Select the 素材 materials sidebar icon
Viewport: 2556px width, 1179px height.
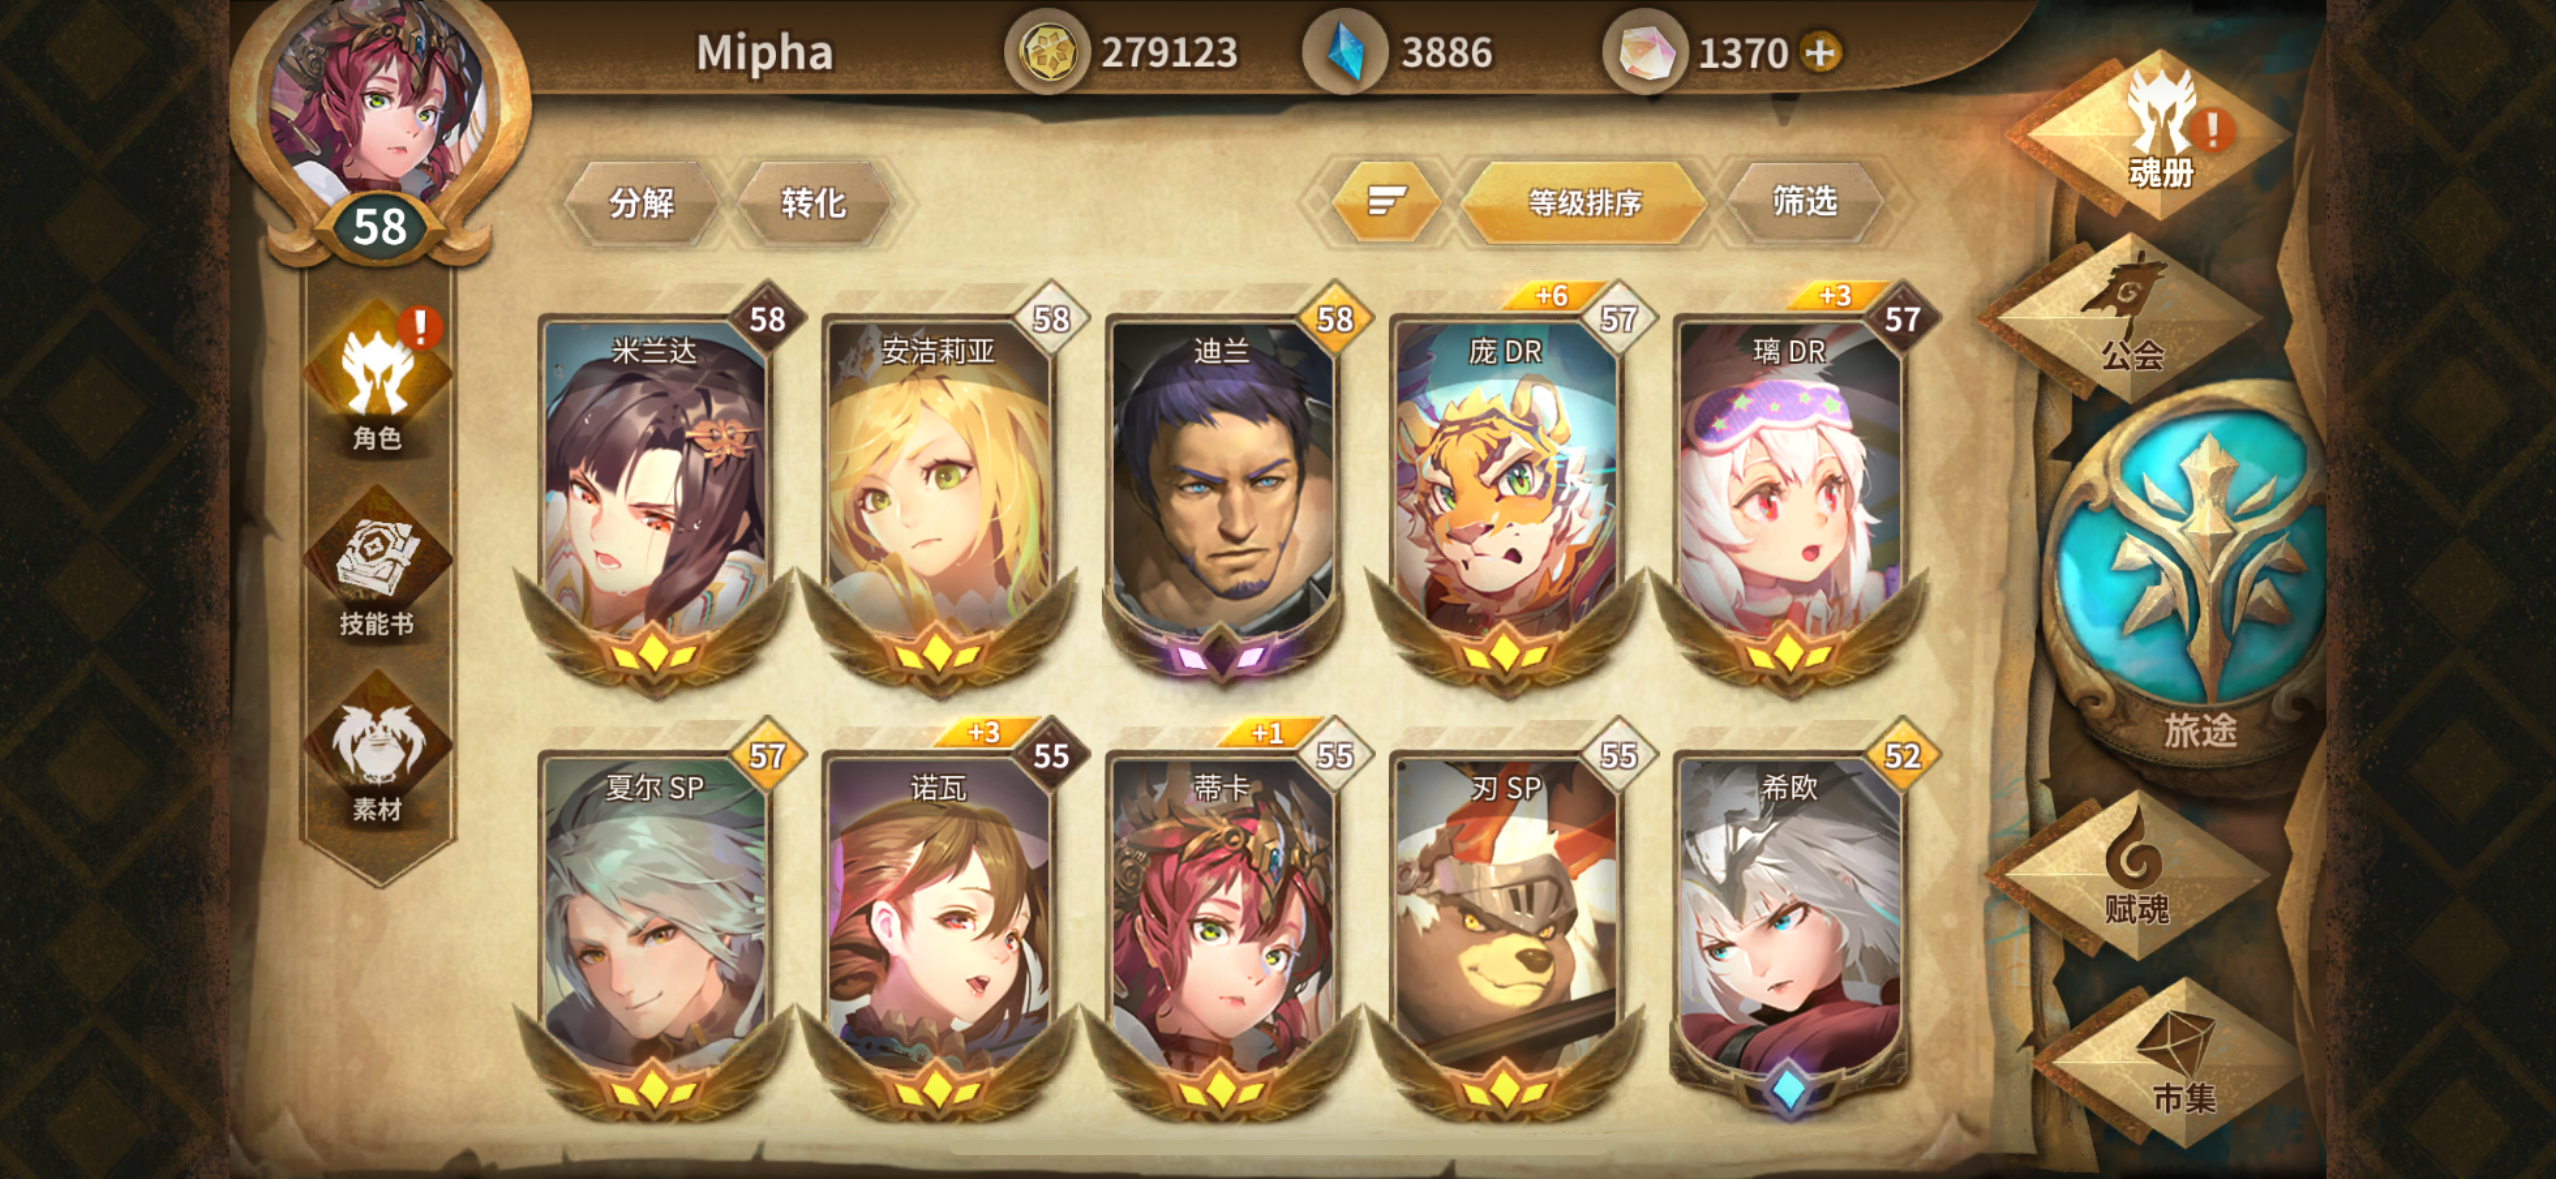pyautogui.click(x=377, y=750)
